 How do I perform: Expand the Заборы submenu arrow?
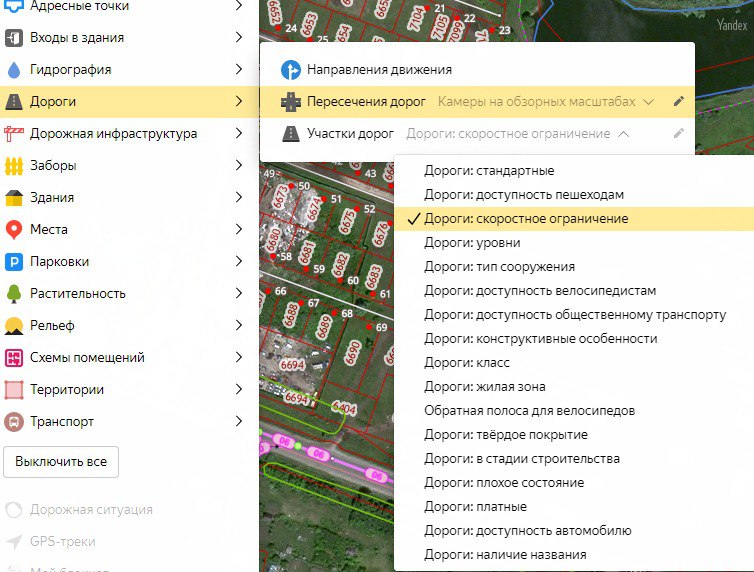pyautogui.click(x=239, y=165)
